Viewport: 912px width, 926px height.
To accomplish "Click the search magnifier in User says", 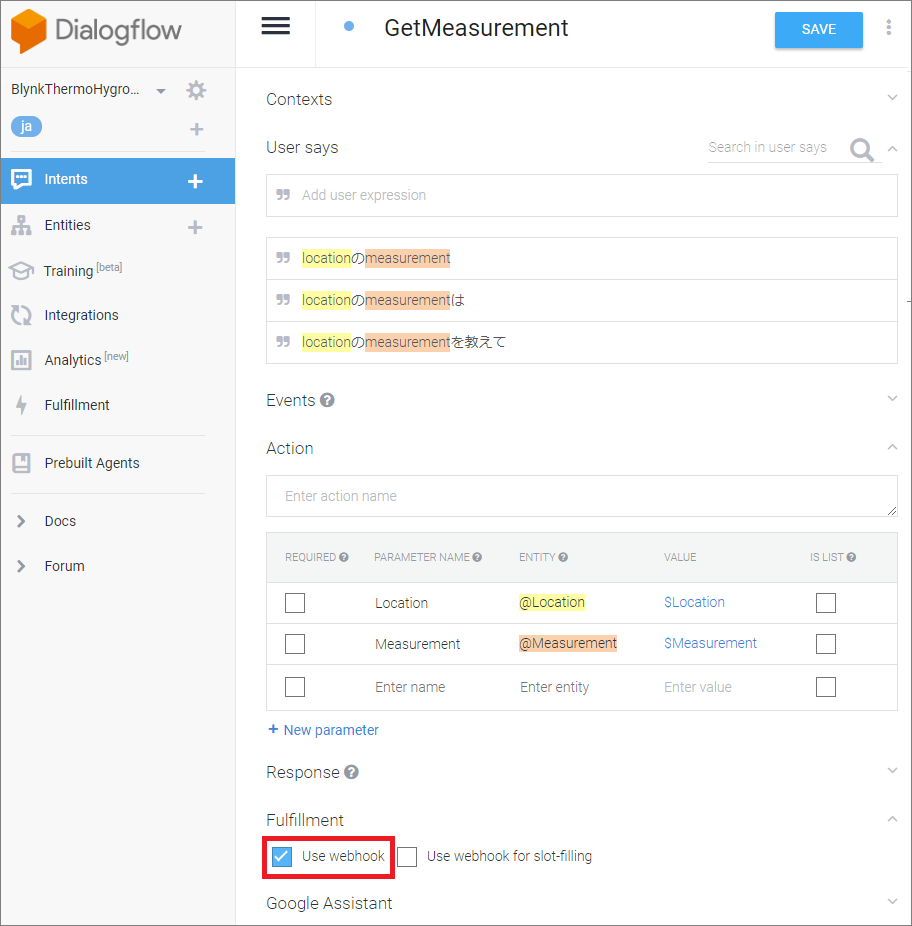I will [x=862, y=149].
